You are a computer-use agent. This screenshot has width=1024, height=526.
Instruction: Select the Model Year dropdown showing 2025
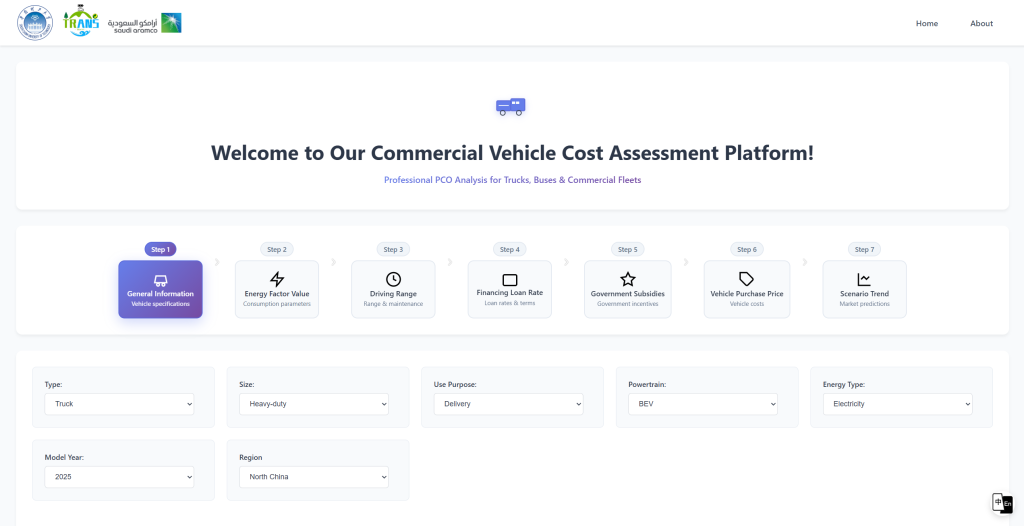click(x=119, y=477)
